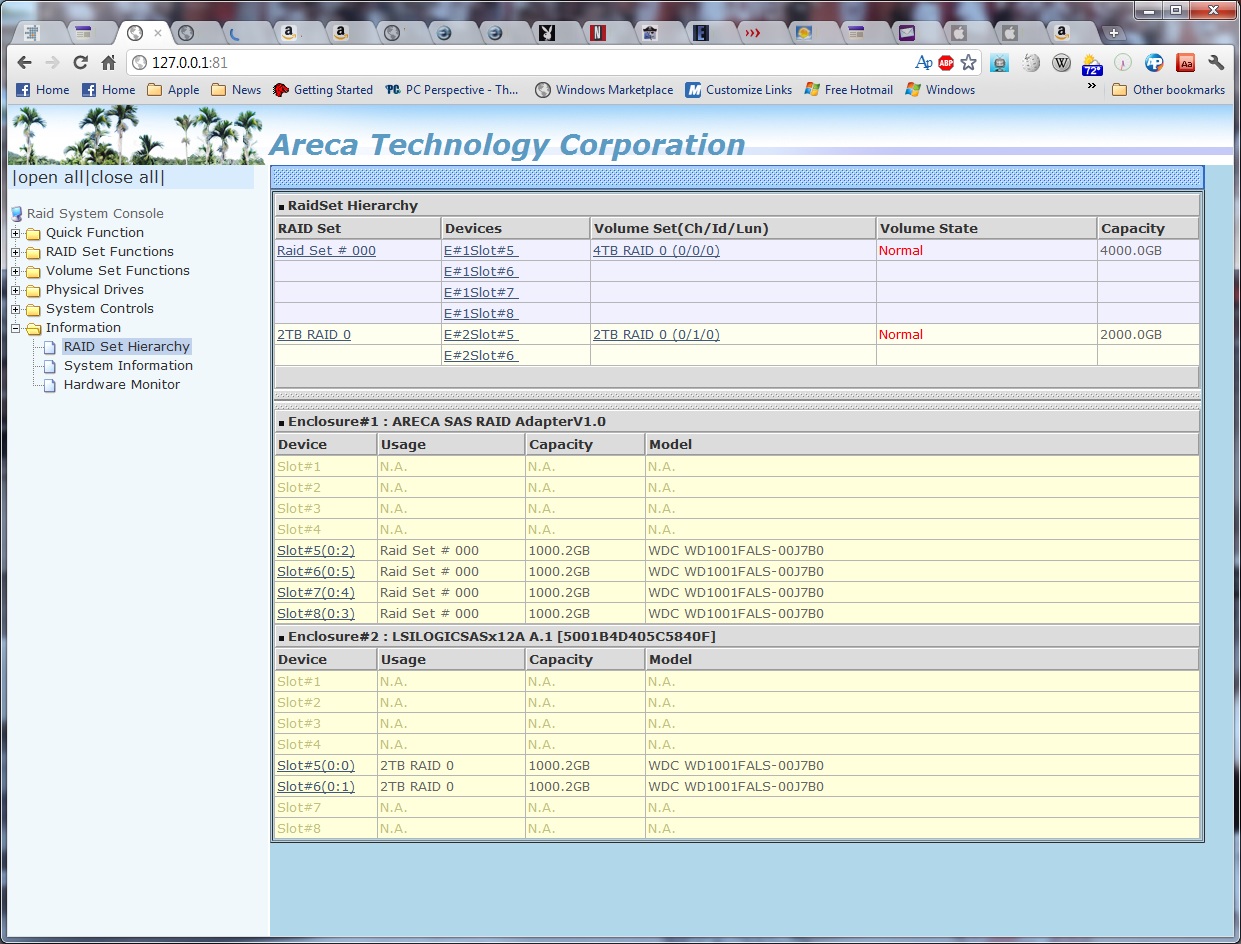Expand the System Controls node
This screenshot has width=1241, height=944.
tap(15, 309)
